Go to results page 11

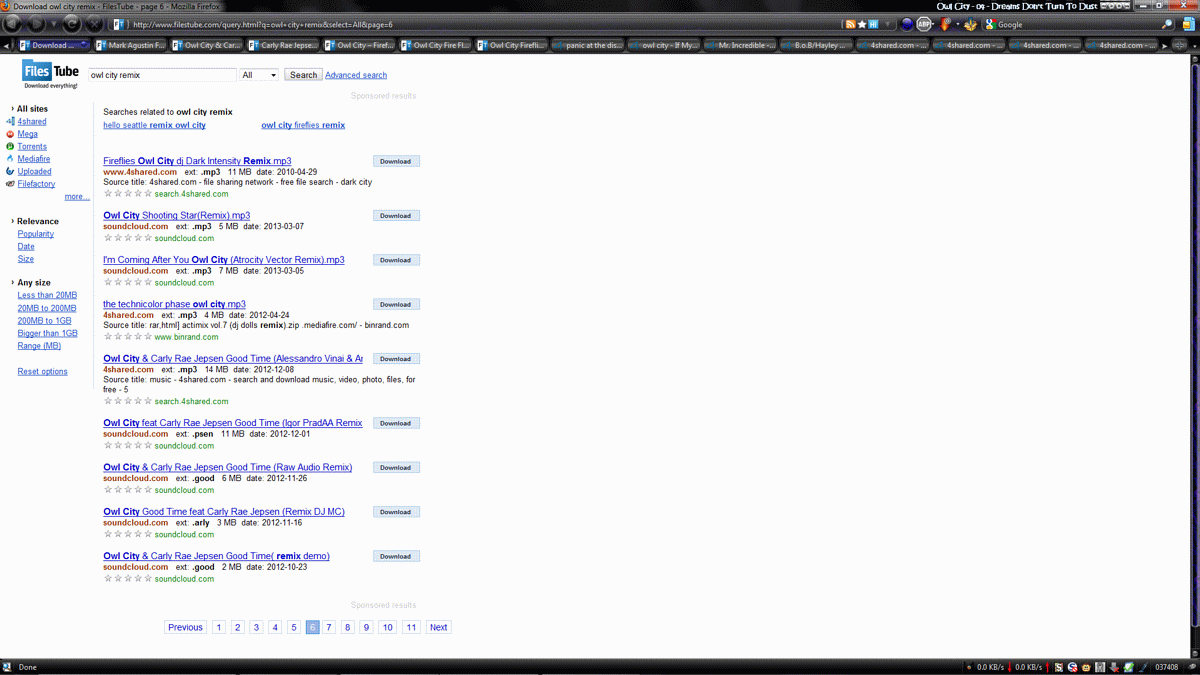pos(411,627)
